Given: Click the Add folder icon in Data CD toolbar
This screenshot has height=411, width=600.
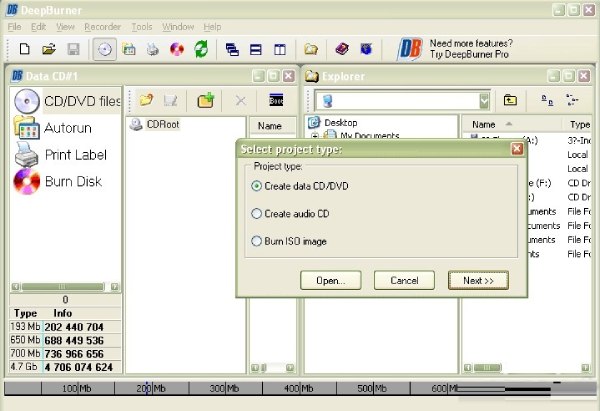Looking at the screenshot, I should (146, 100).
